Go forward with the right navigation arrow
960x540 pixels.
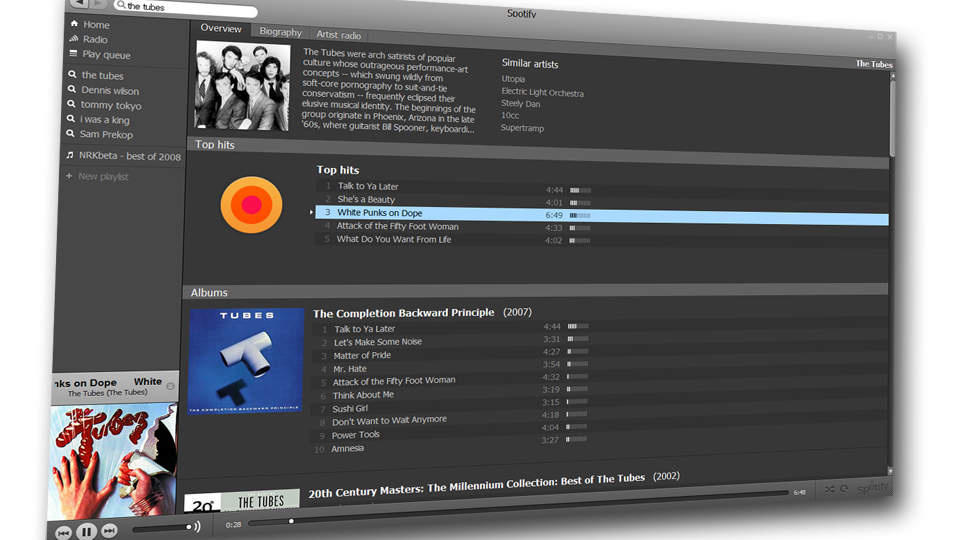(98, 4)
